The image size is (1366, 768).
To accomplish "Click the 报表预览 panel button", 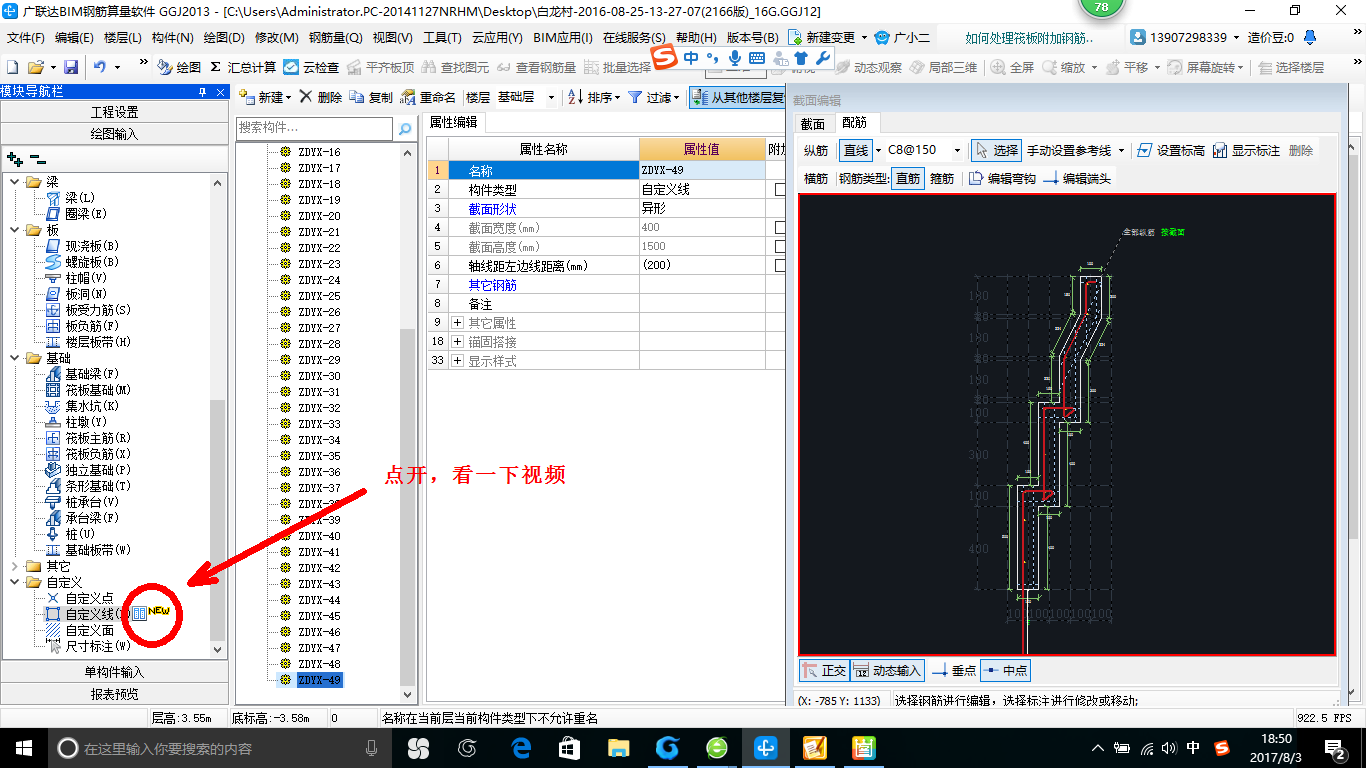I will pyautogui.click(x=114, y=694).
